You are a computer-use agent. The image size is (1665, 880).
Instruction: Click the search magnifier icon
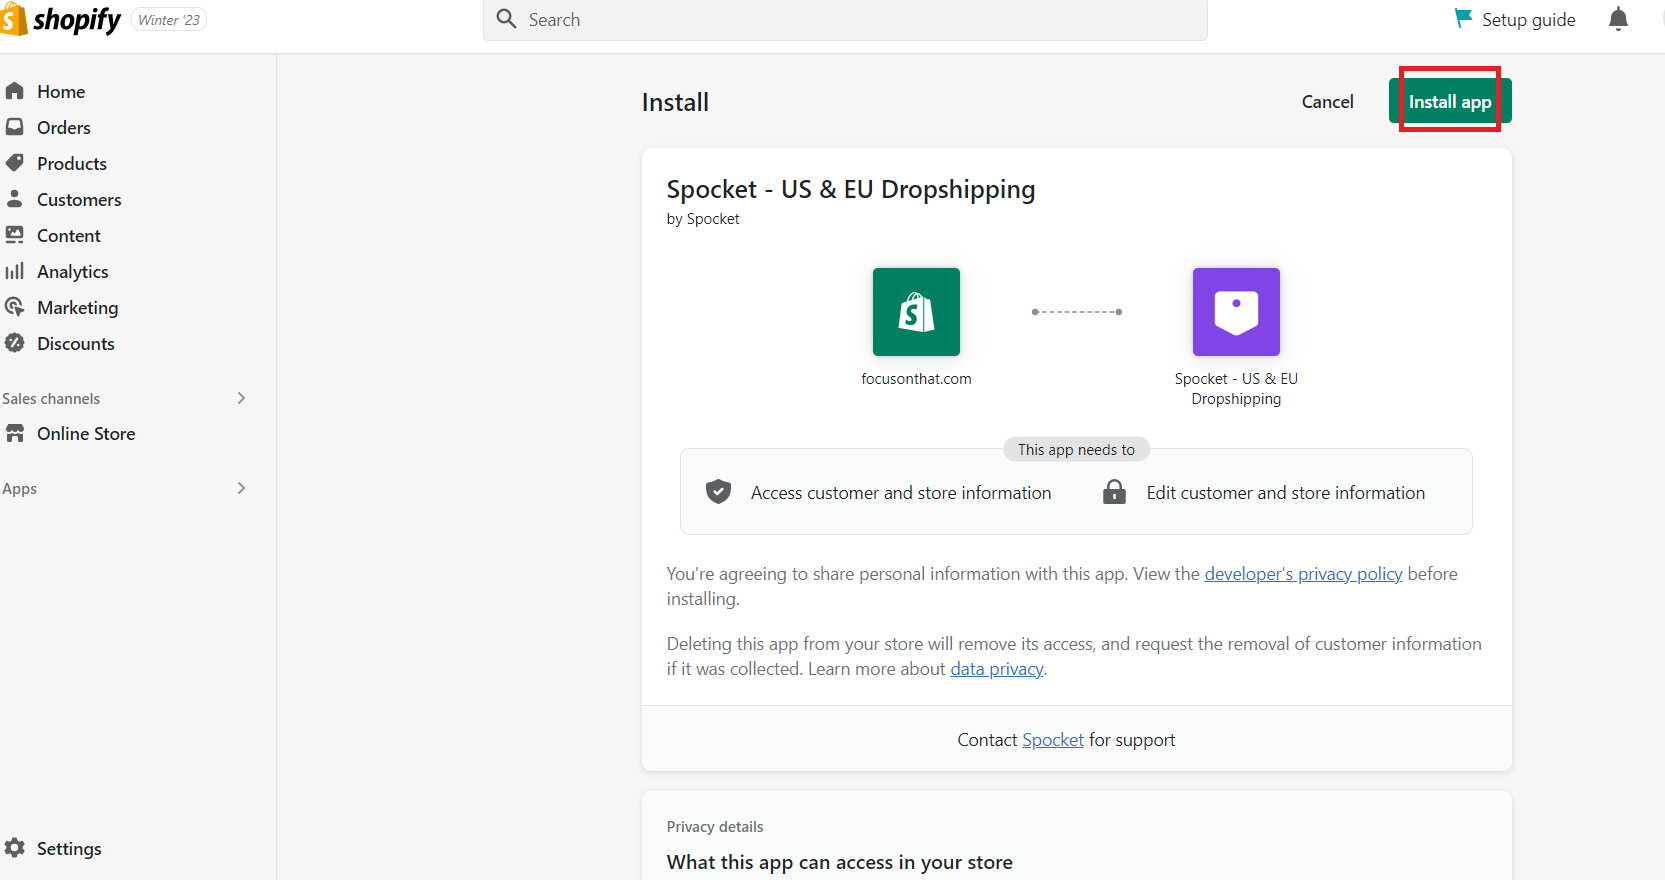point(506,19)
